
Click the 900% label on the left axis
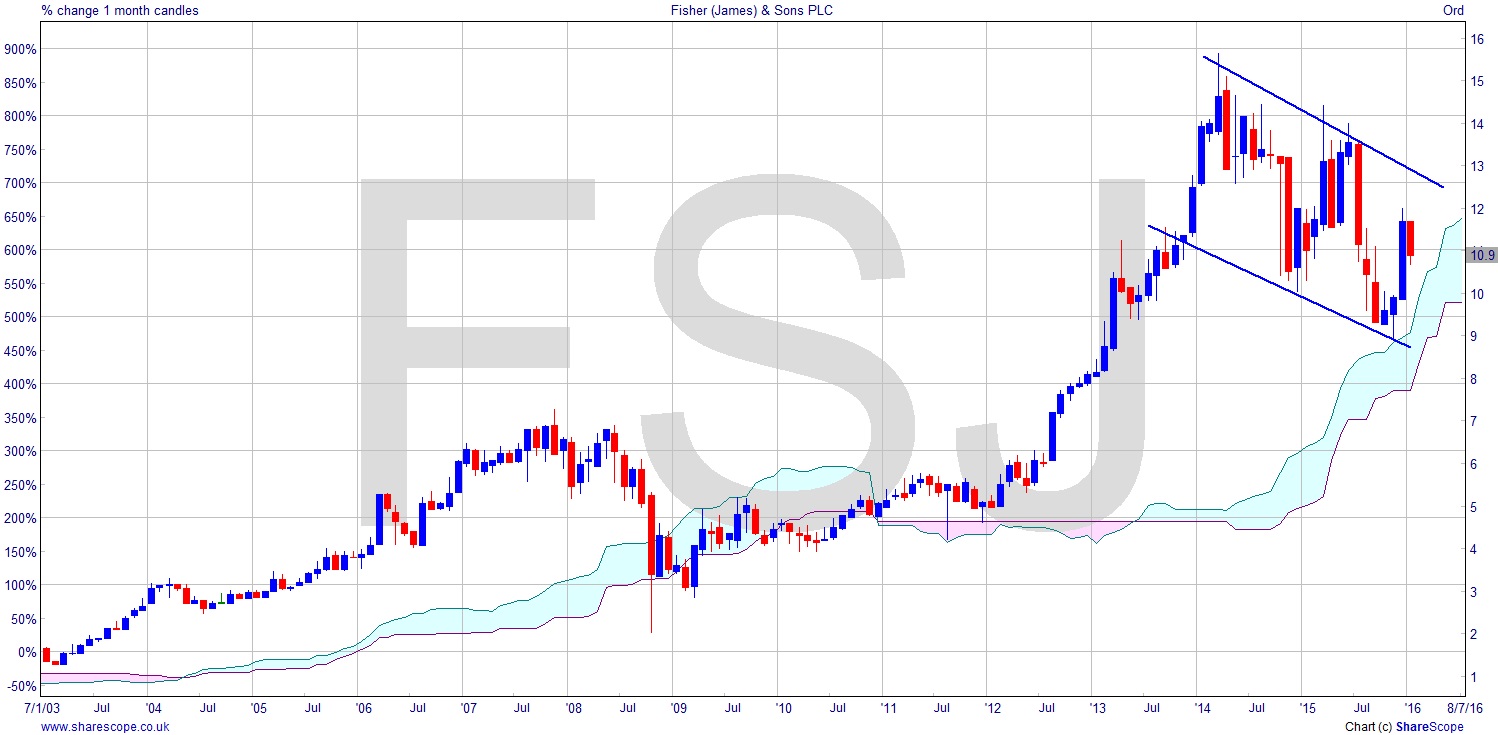22,49
